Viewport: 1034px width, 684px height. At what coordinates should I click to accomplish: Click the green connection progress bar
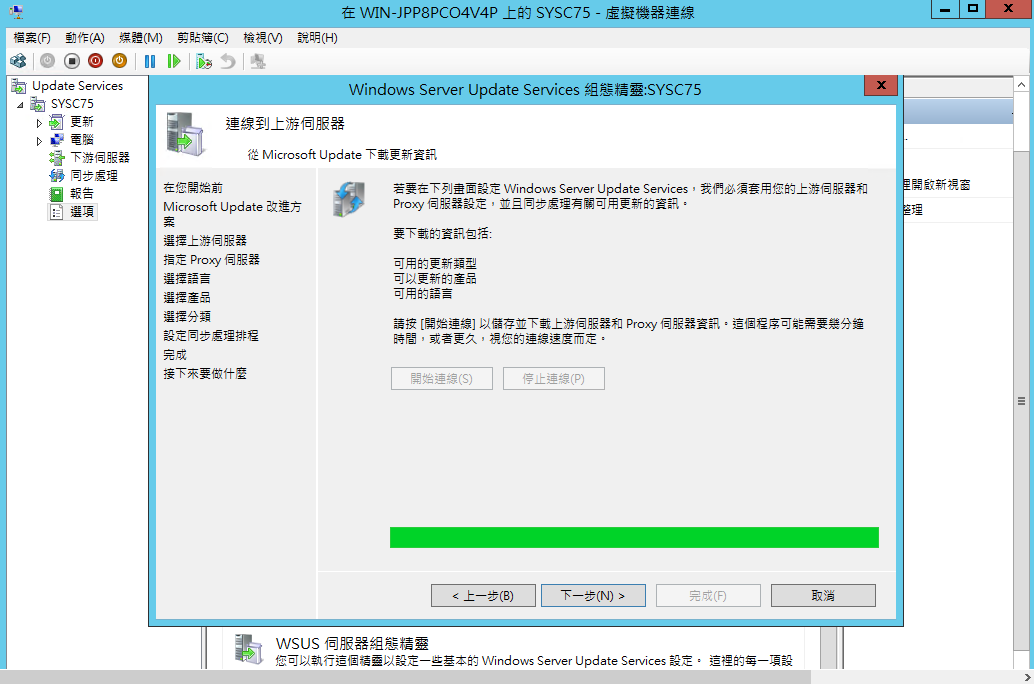click(634, 538)
